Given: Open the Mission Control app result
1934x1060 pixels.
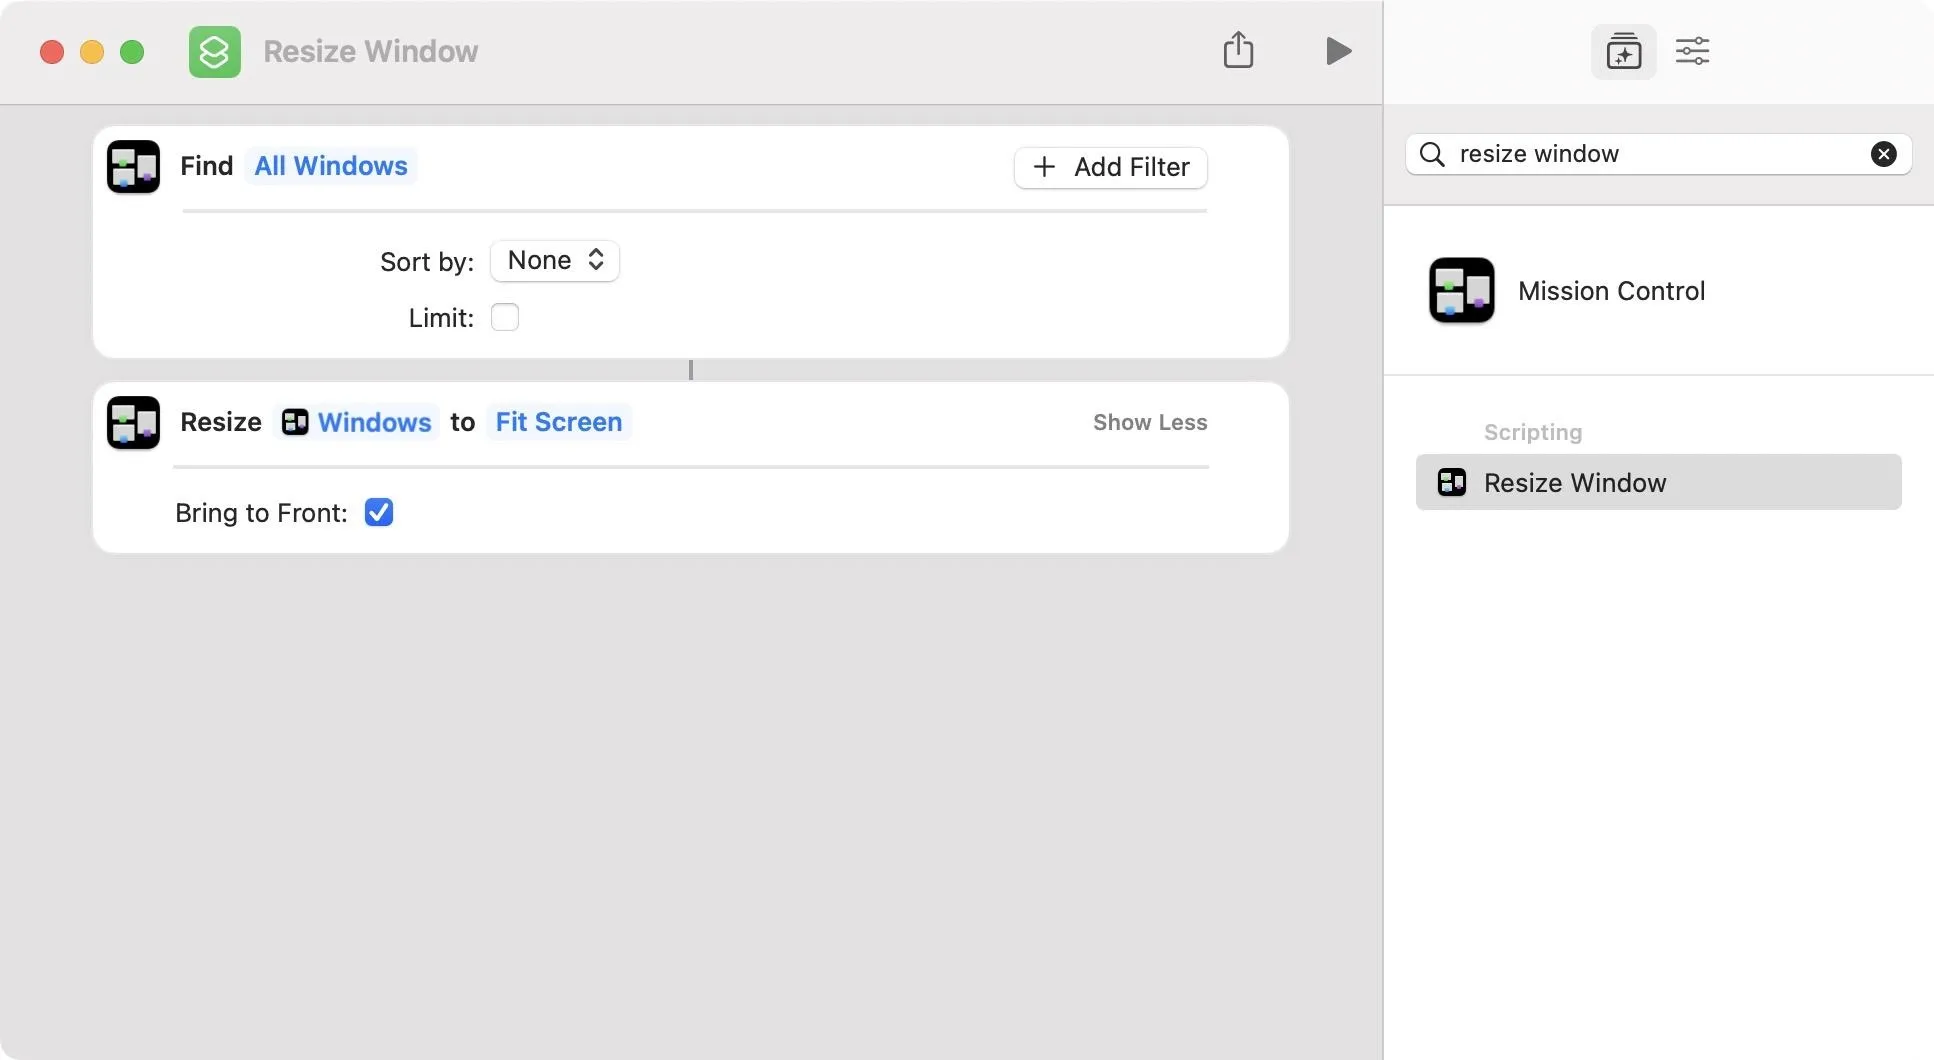Looking at the screenshot, I should 1658,291.
